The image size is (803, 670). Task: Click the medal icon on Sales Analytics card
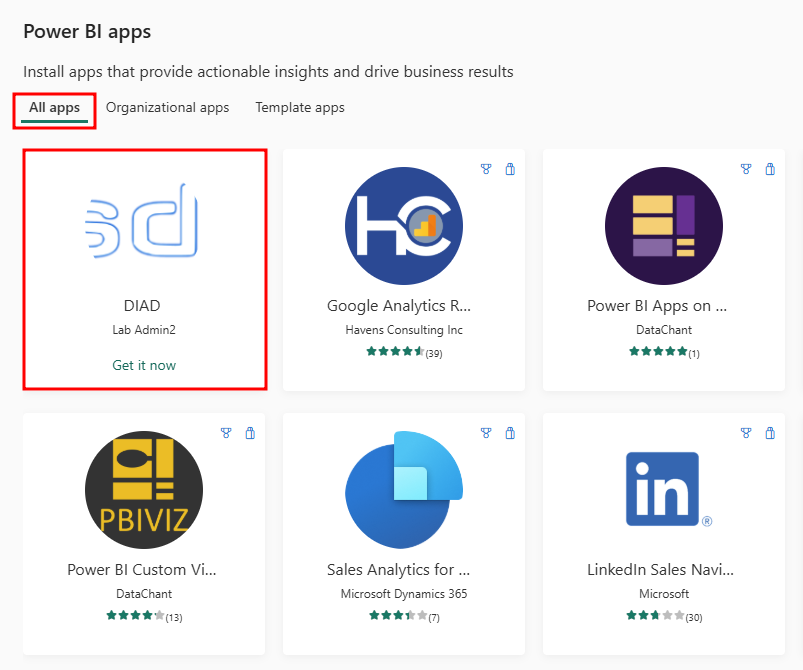[486, 433]
